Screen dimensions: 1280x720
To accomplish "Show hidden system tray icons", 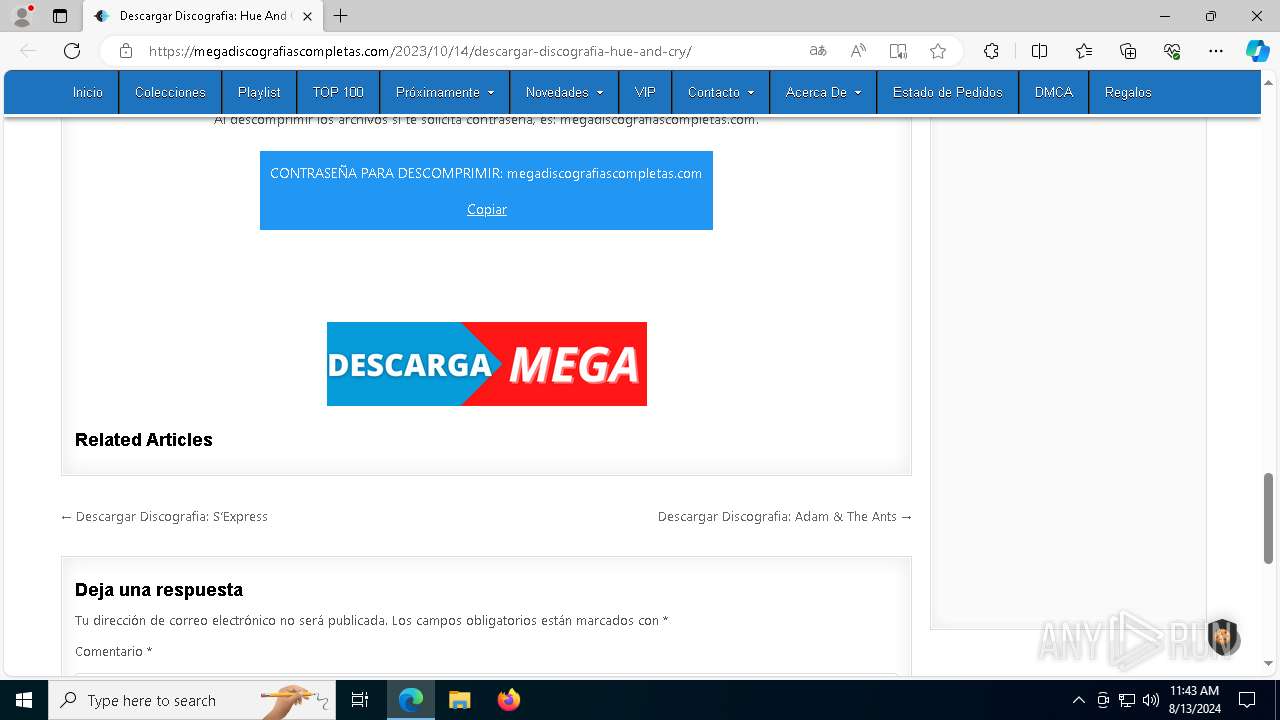I will coord(1078,700).
